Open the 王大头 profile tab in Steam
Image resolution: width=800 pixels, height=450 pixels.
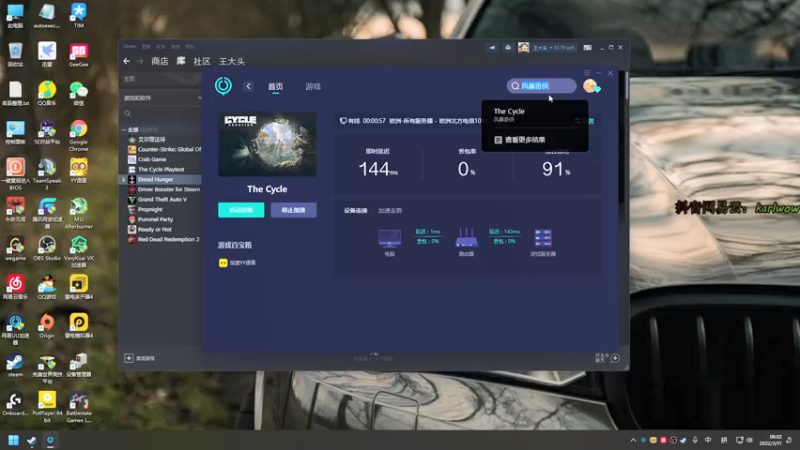point(232,61)
